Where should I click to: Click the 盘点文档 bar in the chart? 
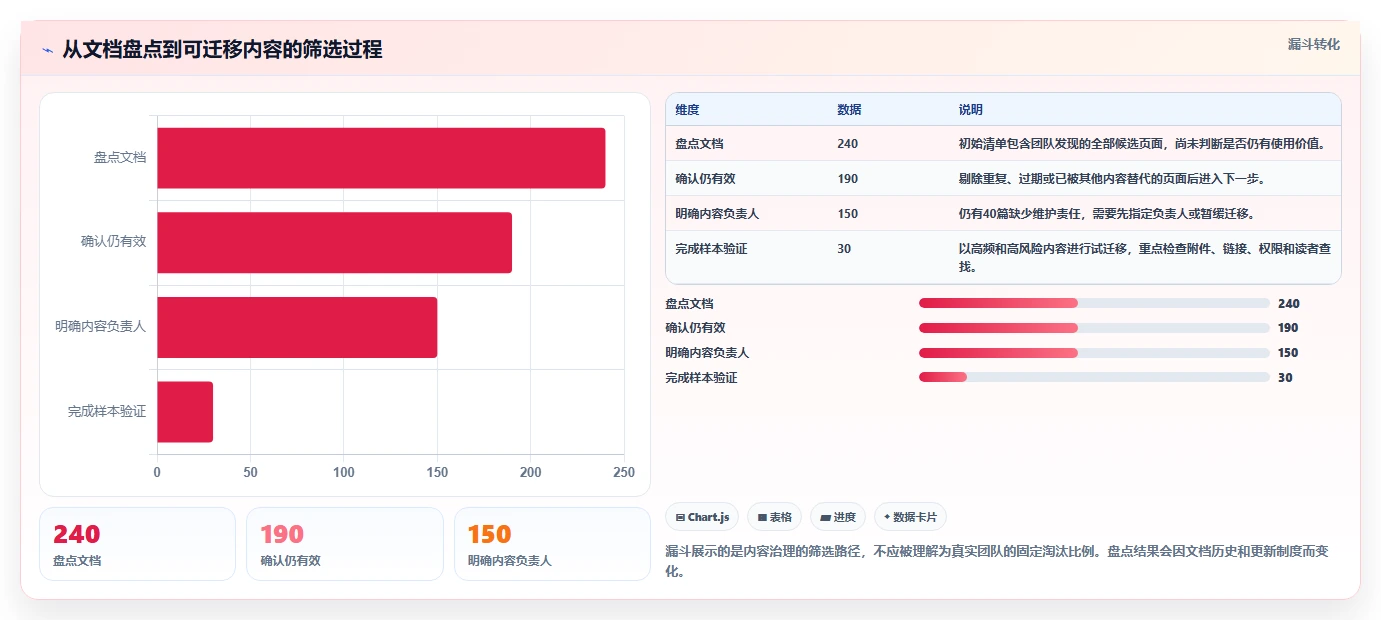[381, 158]
